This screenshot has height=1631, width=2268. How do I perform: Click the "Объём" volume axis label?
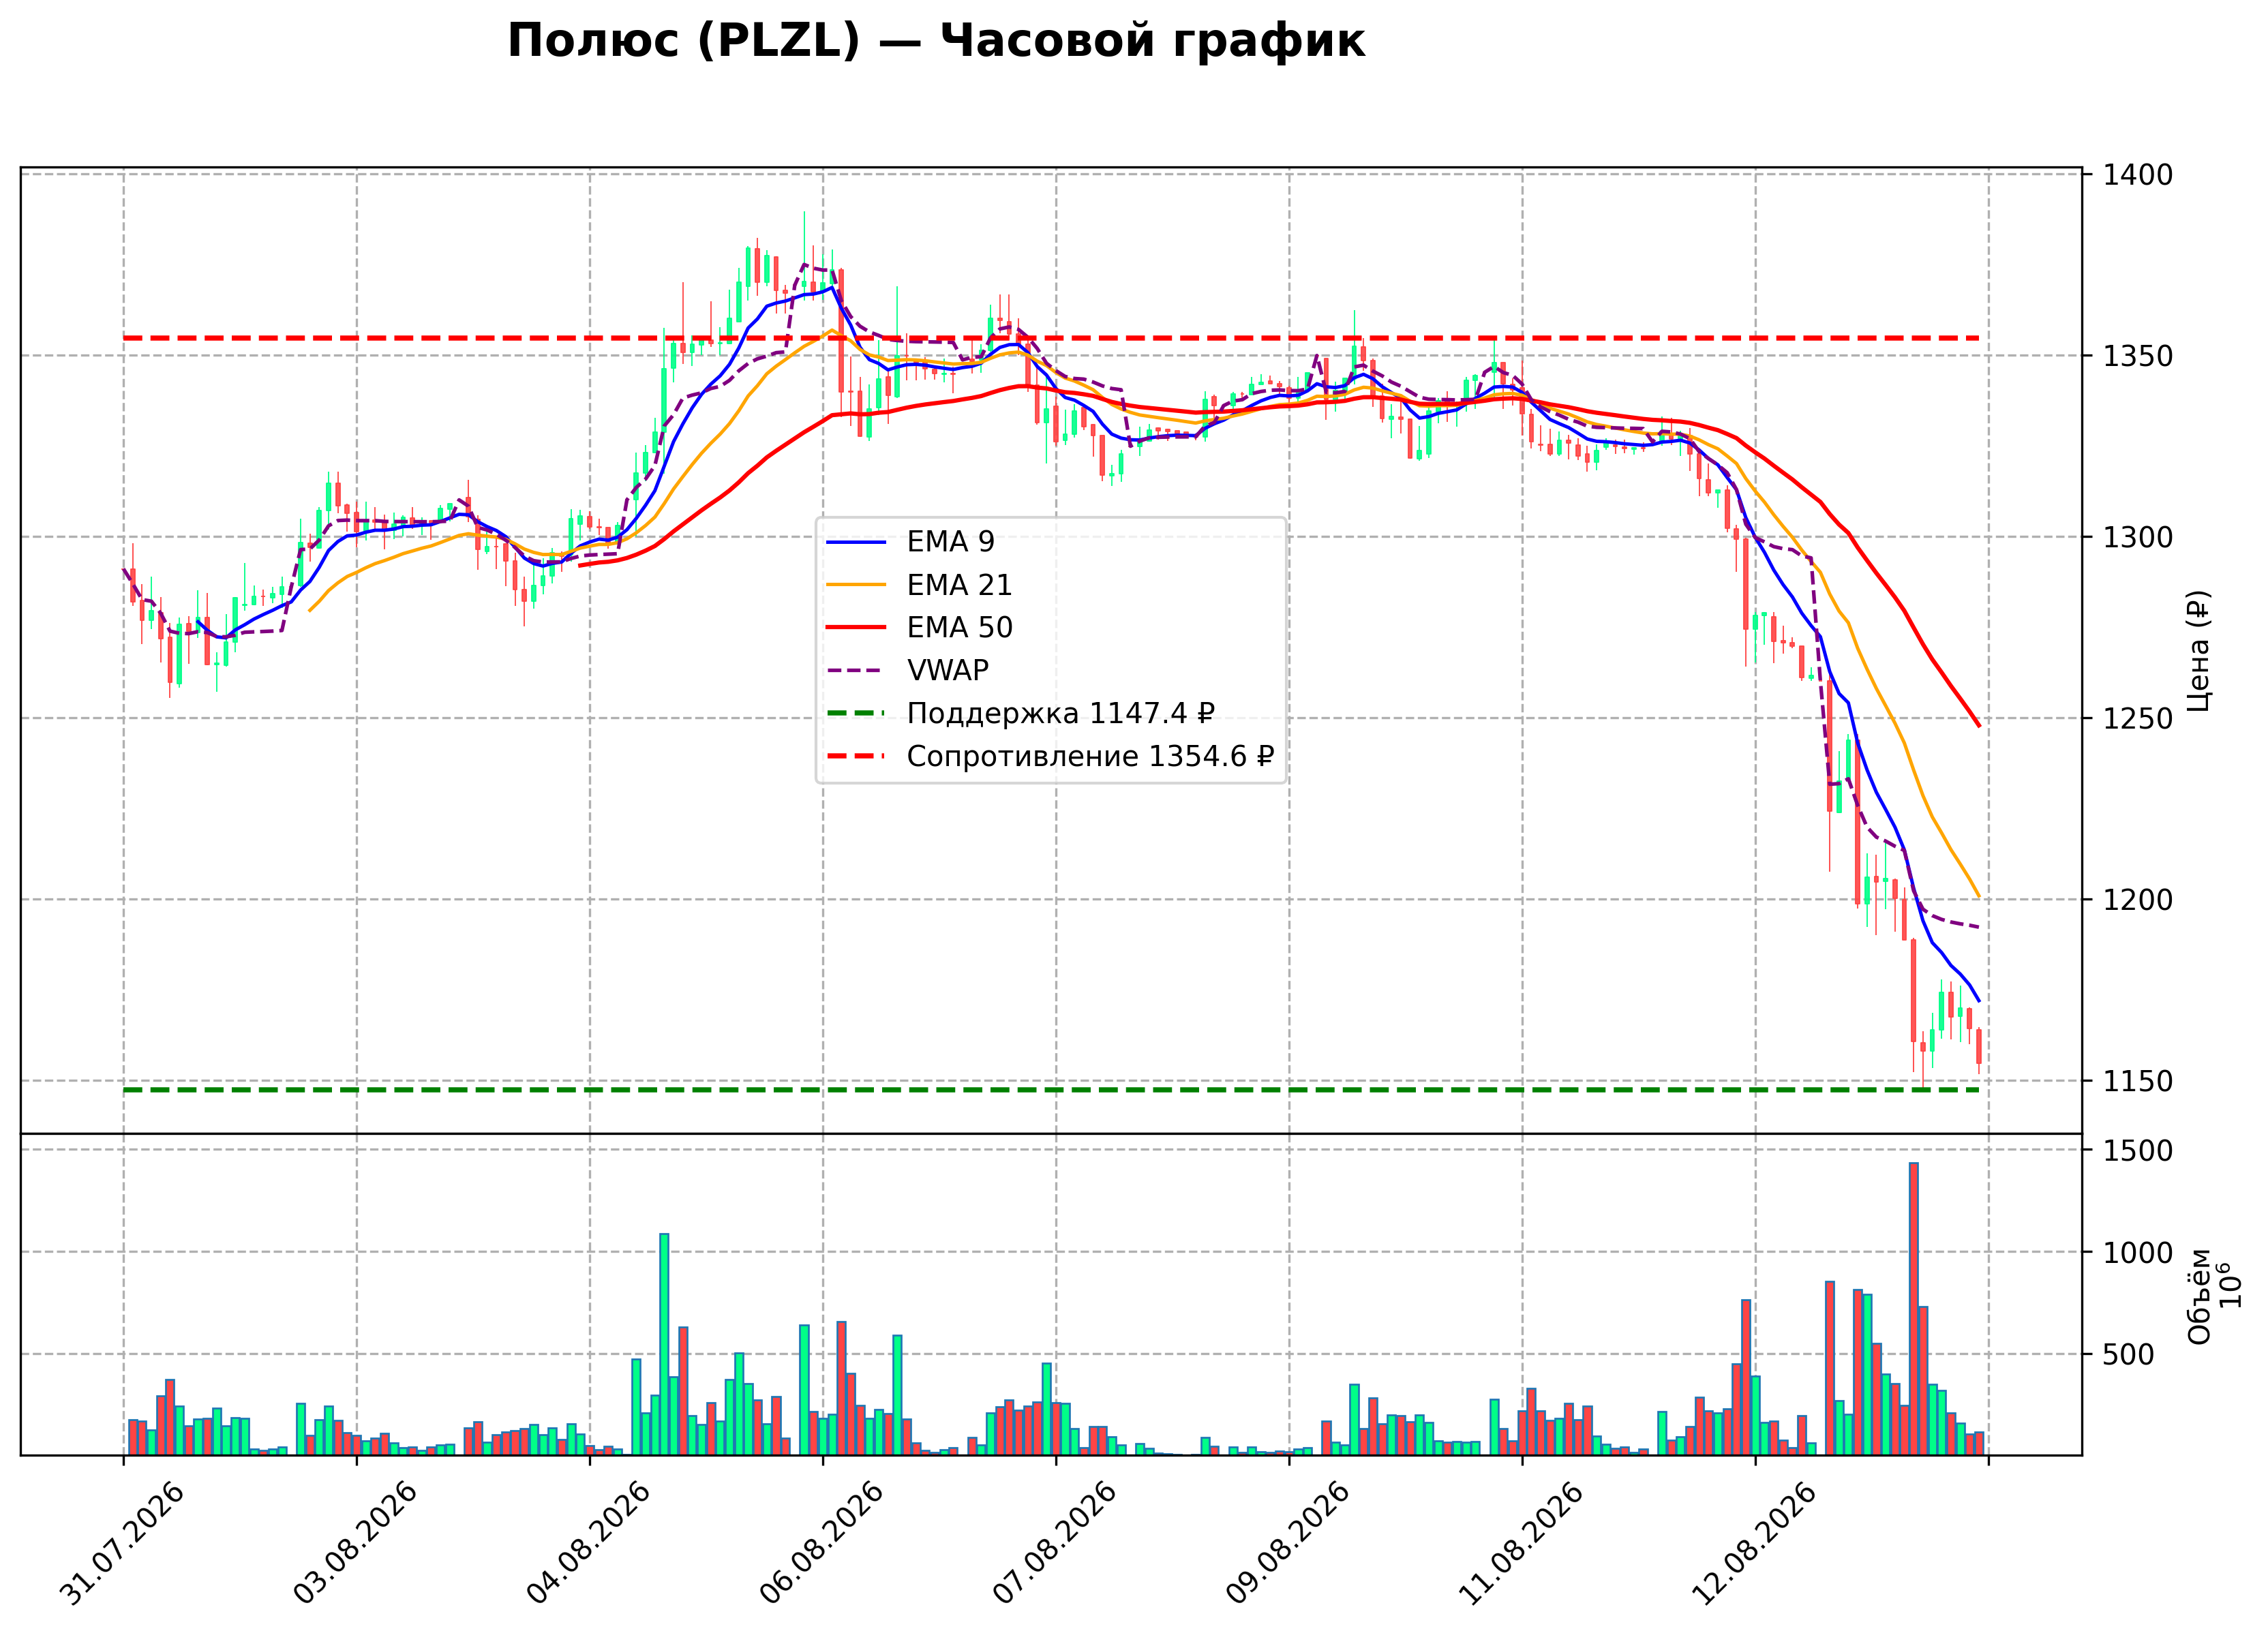[x=2199, y=1297]
